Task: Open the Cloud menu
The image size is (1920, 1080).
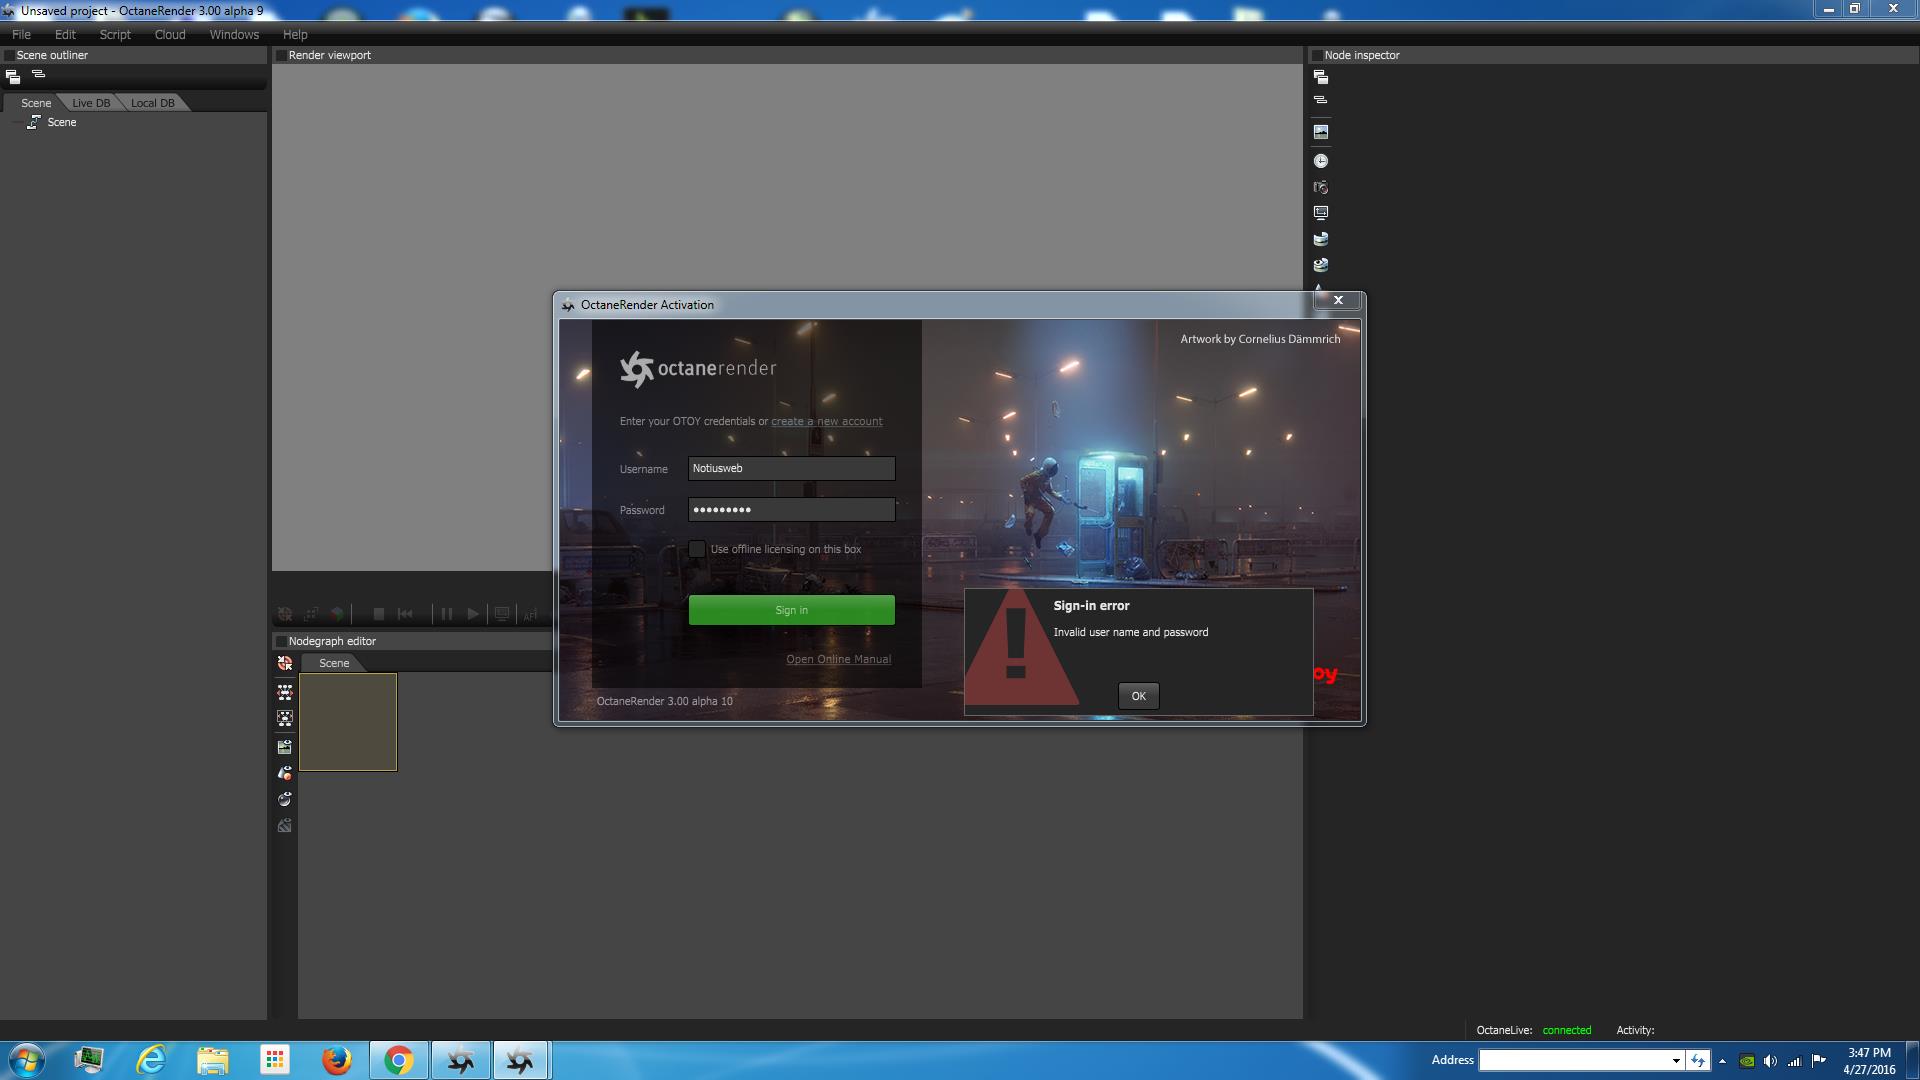Action: [170, 34]
